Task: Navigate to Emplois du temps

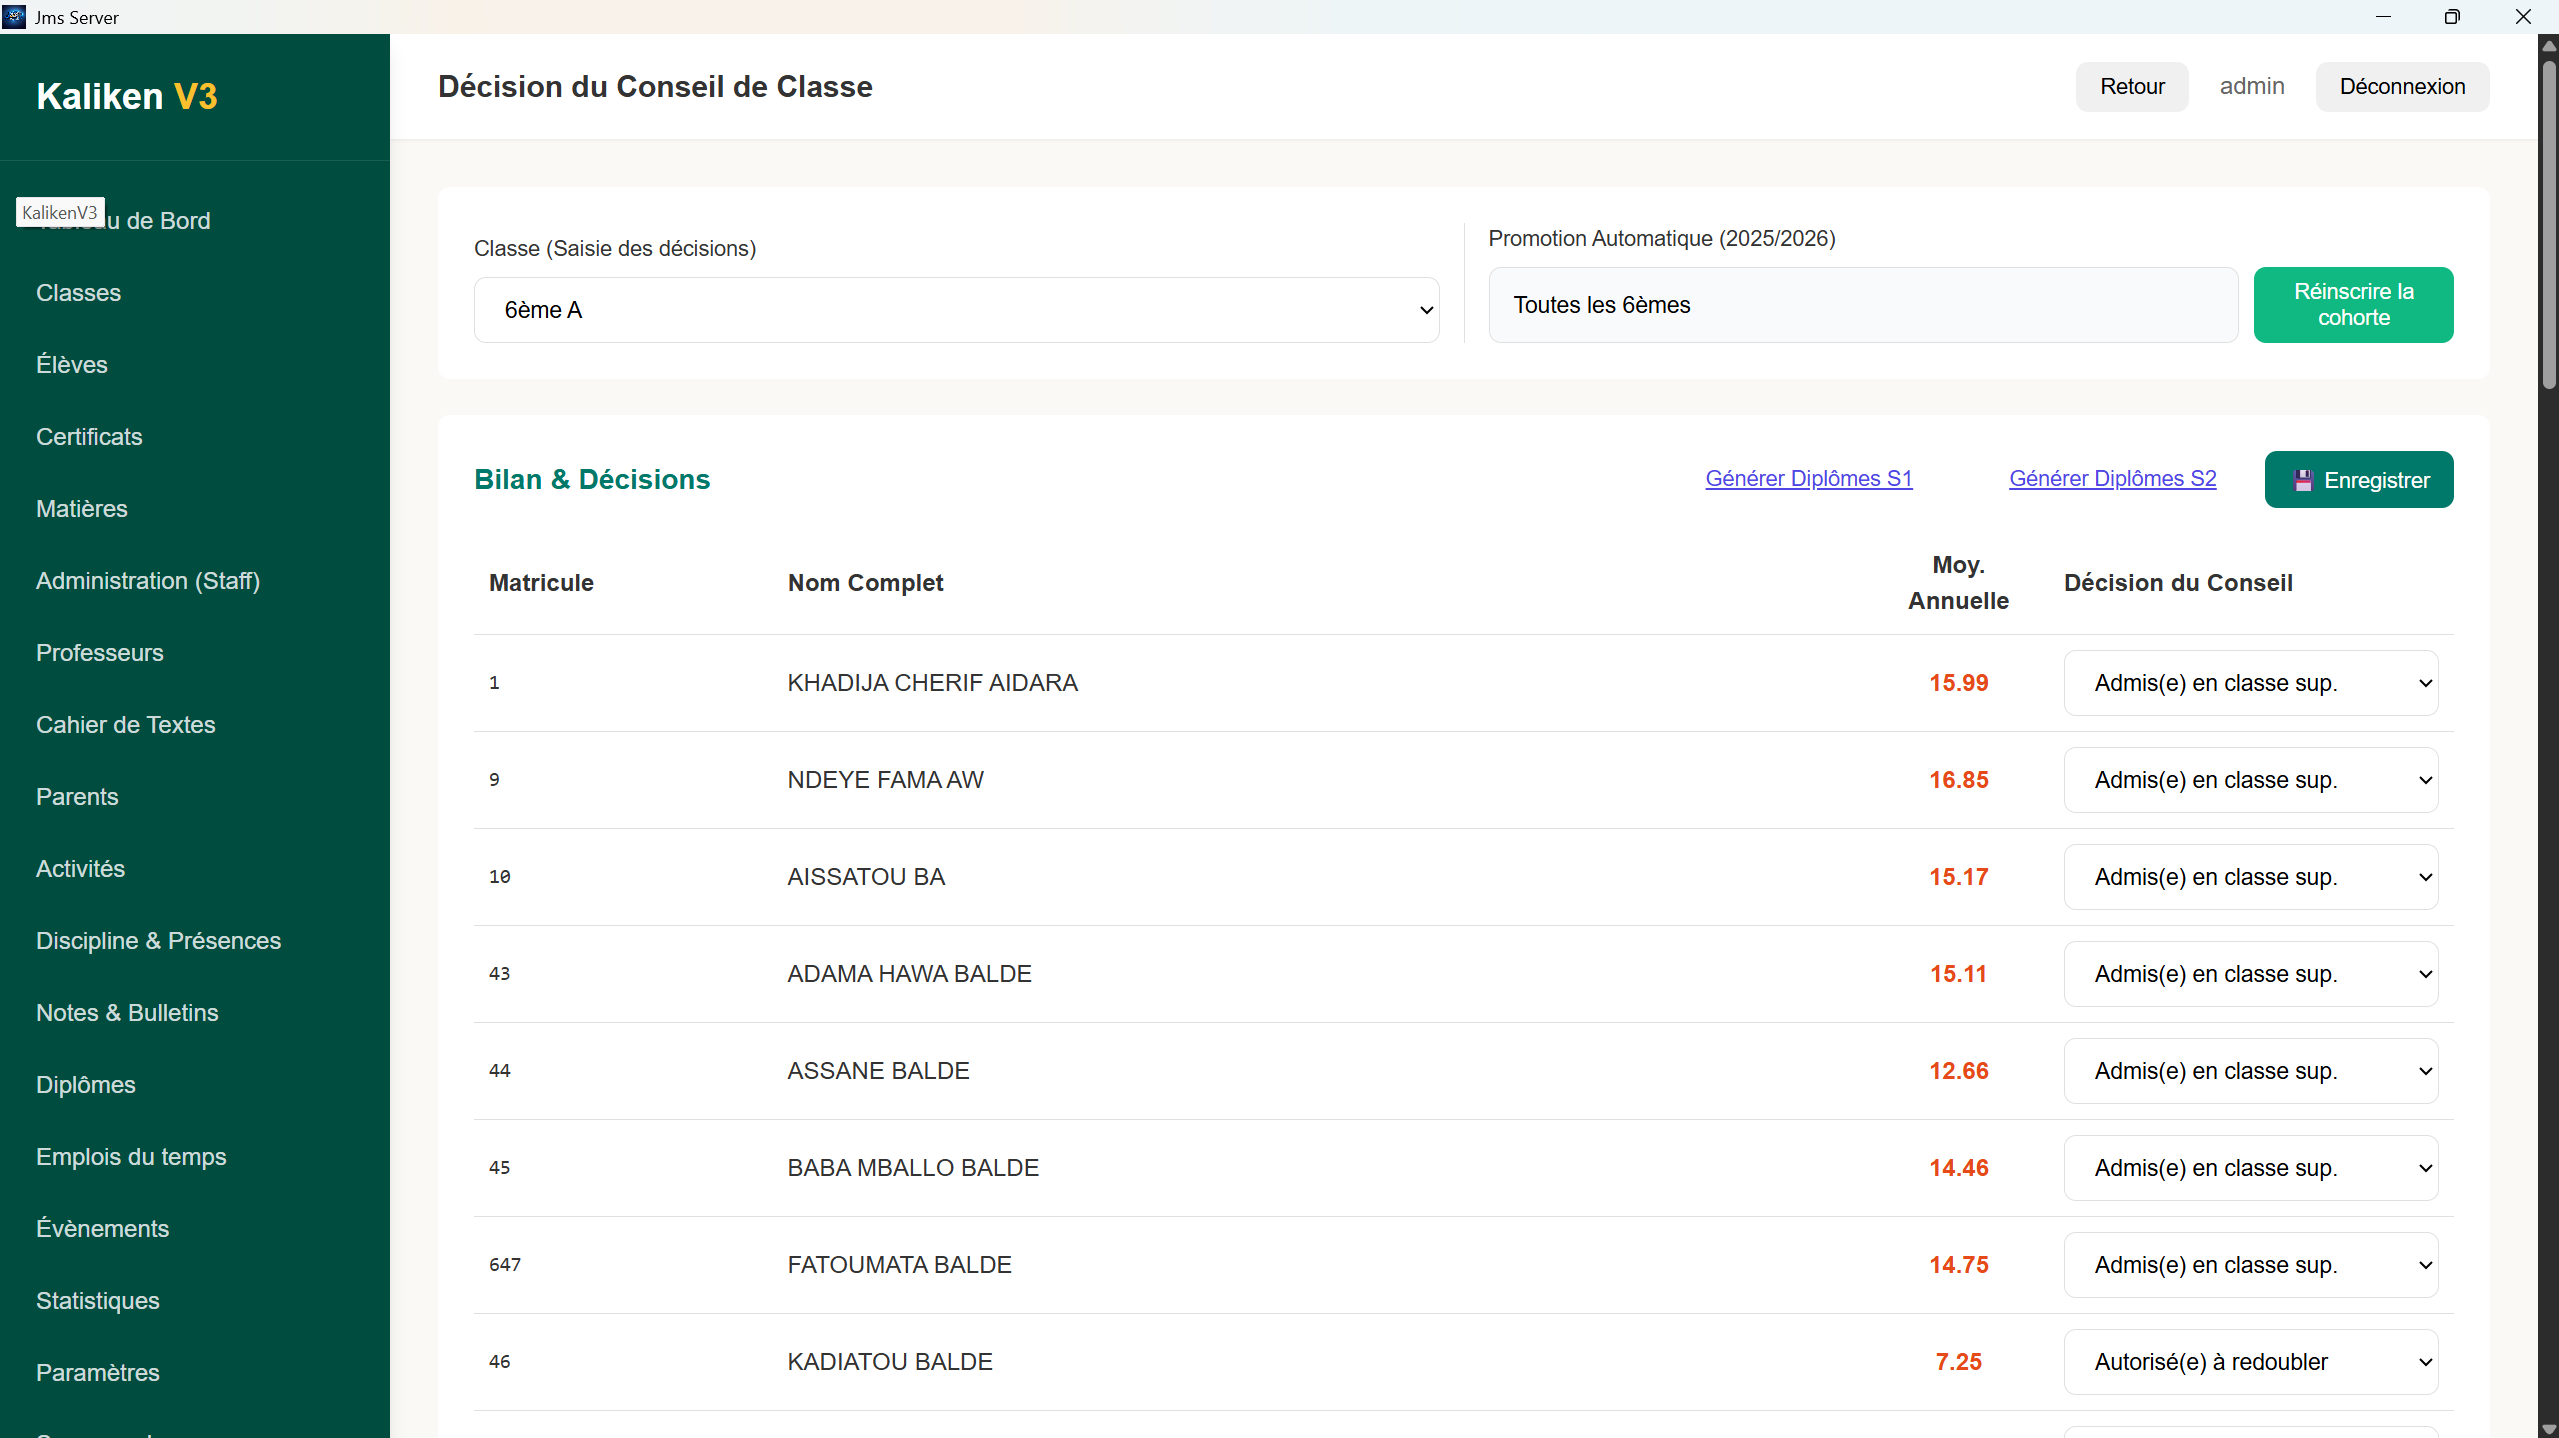Action: (131, 1157)
